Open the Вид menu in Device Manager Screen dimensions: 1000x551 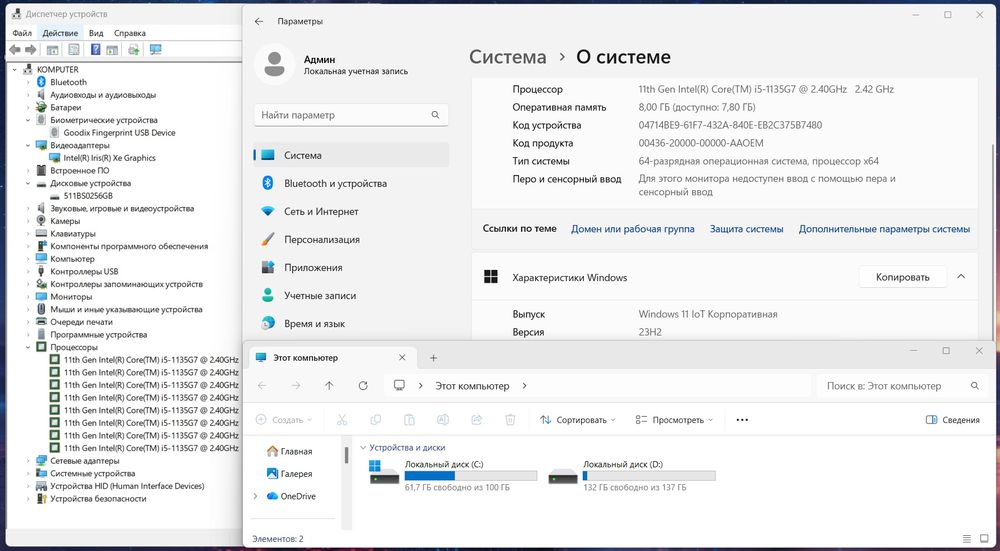pos(96,33)
